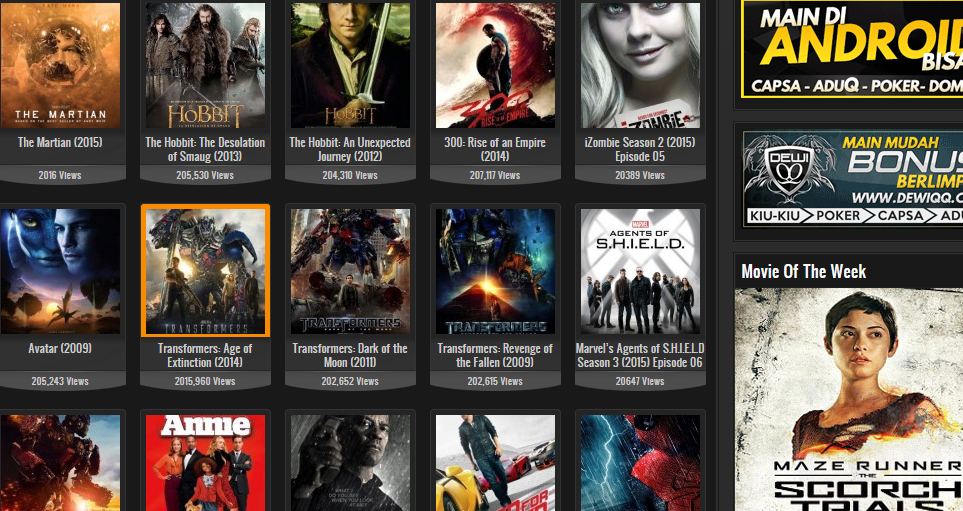Click Transformers: Dark of the Moon title

click(x=350, y=356)
